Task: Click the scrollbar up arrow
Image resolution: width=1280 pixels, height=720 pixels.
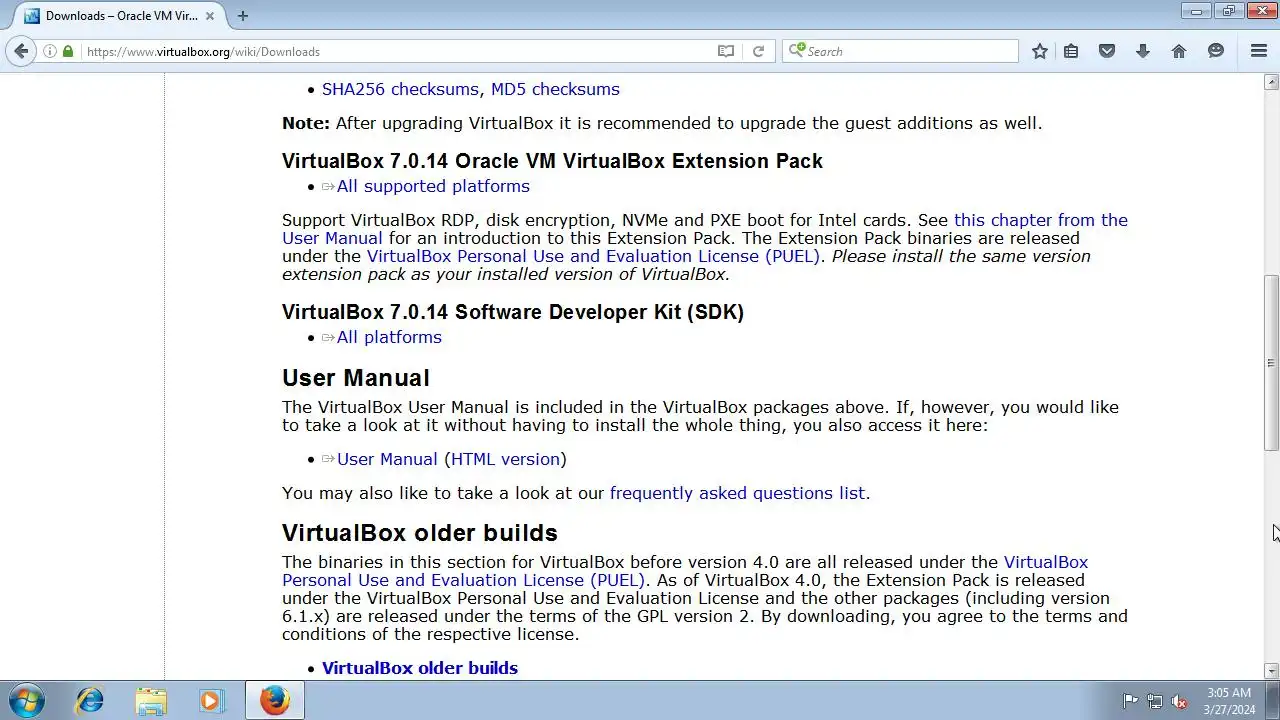Action: point(1272,81)
